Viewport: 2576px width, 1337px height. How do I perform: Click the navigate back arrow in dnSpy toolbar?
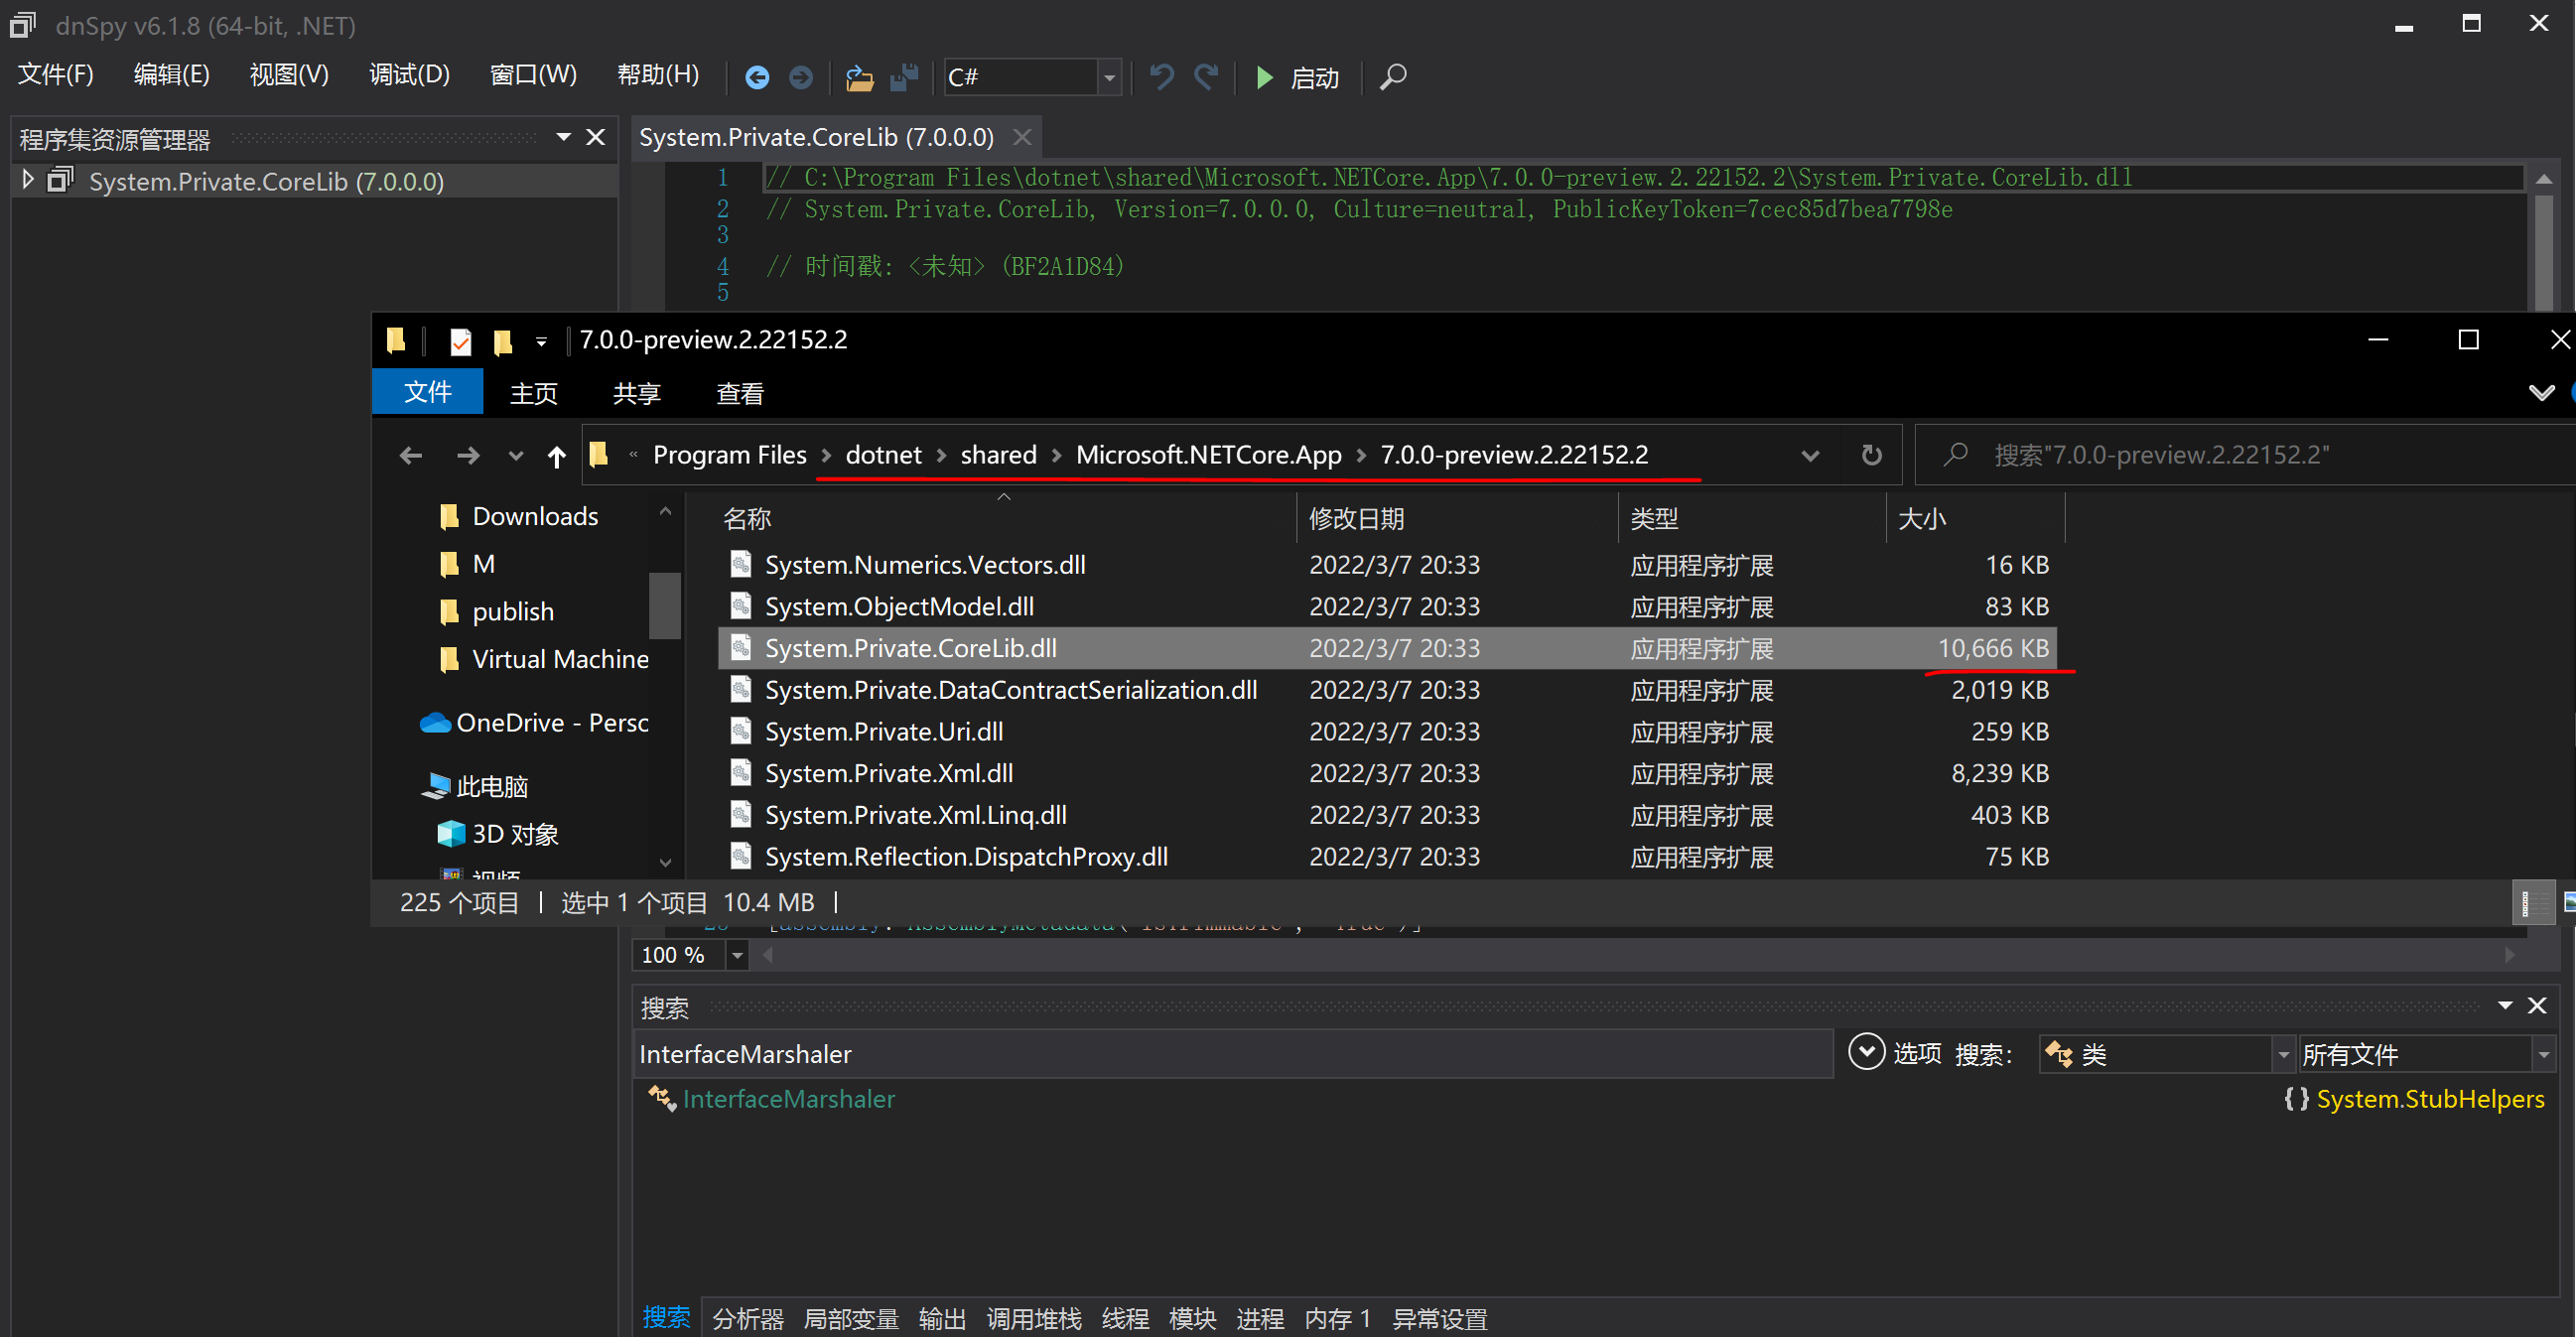(x=757, y=77)
